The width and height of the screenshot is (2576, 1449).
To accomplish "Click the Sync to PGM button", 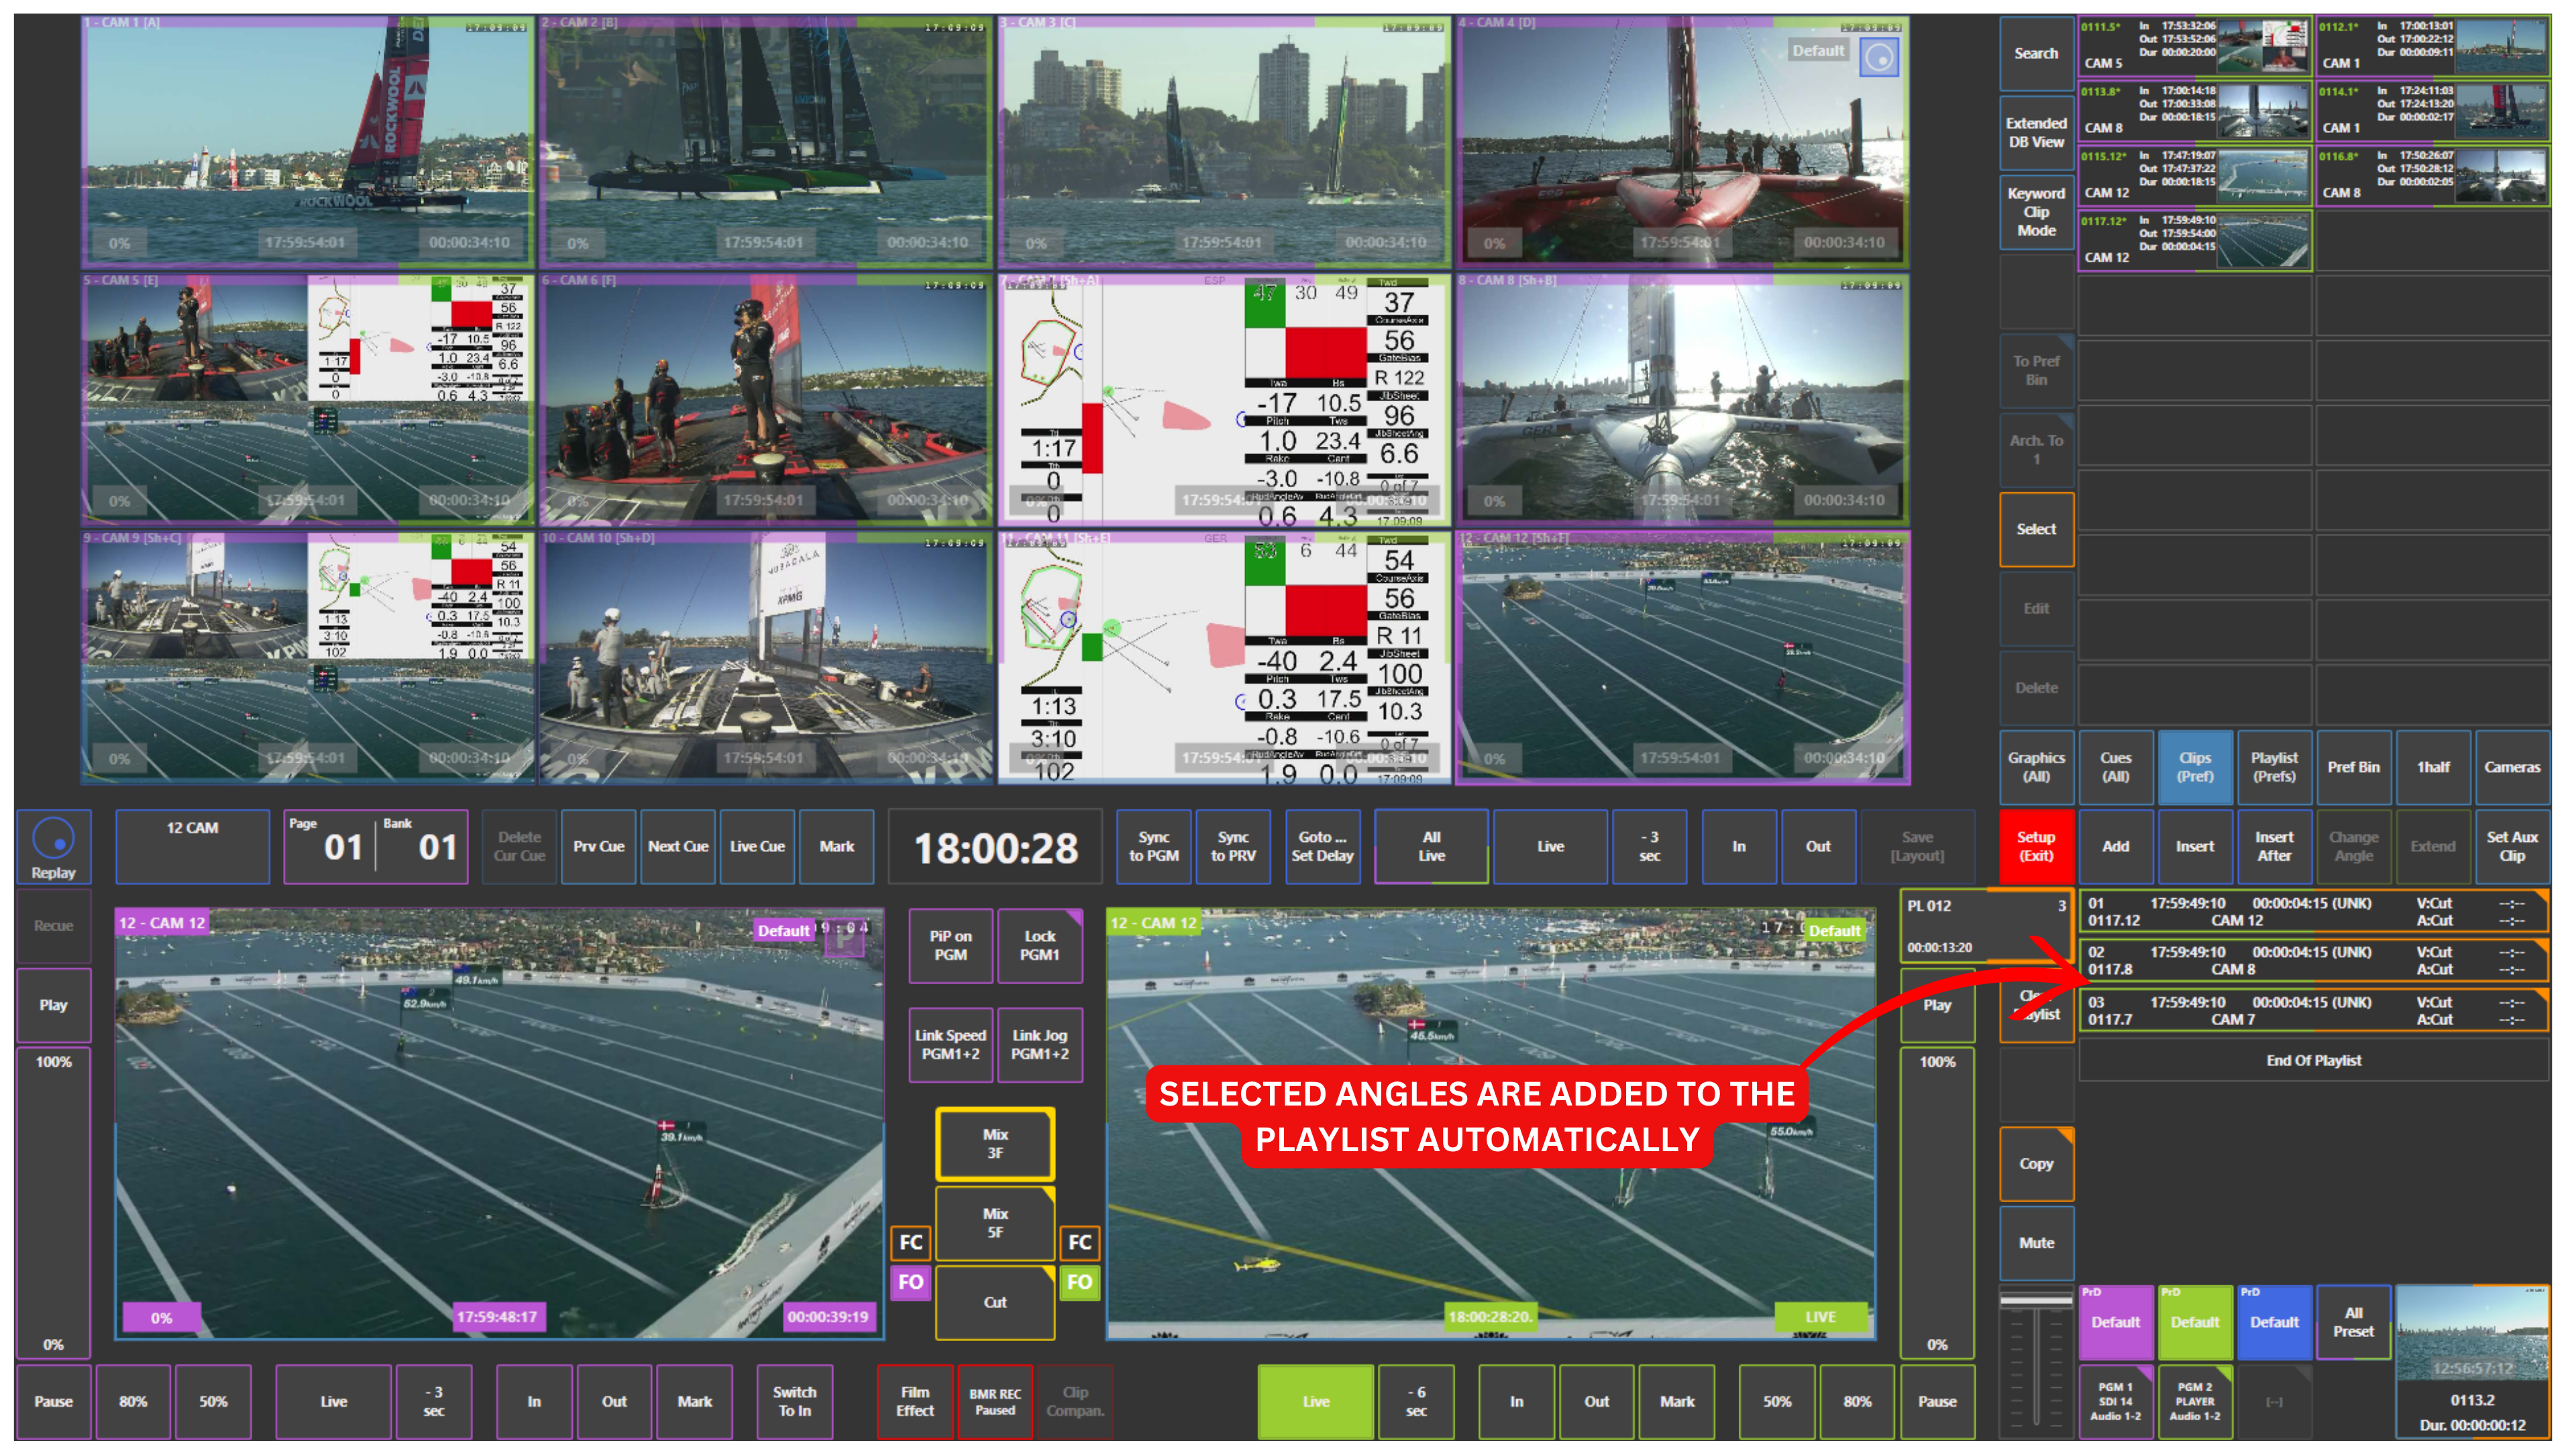I will 1153,846.
